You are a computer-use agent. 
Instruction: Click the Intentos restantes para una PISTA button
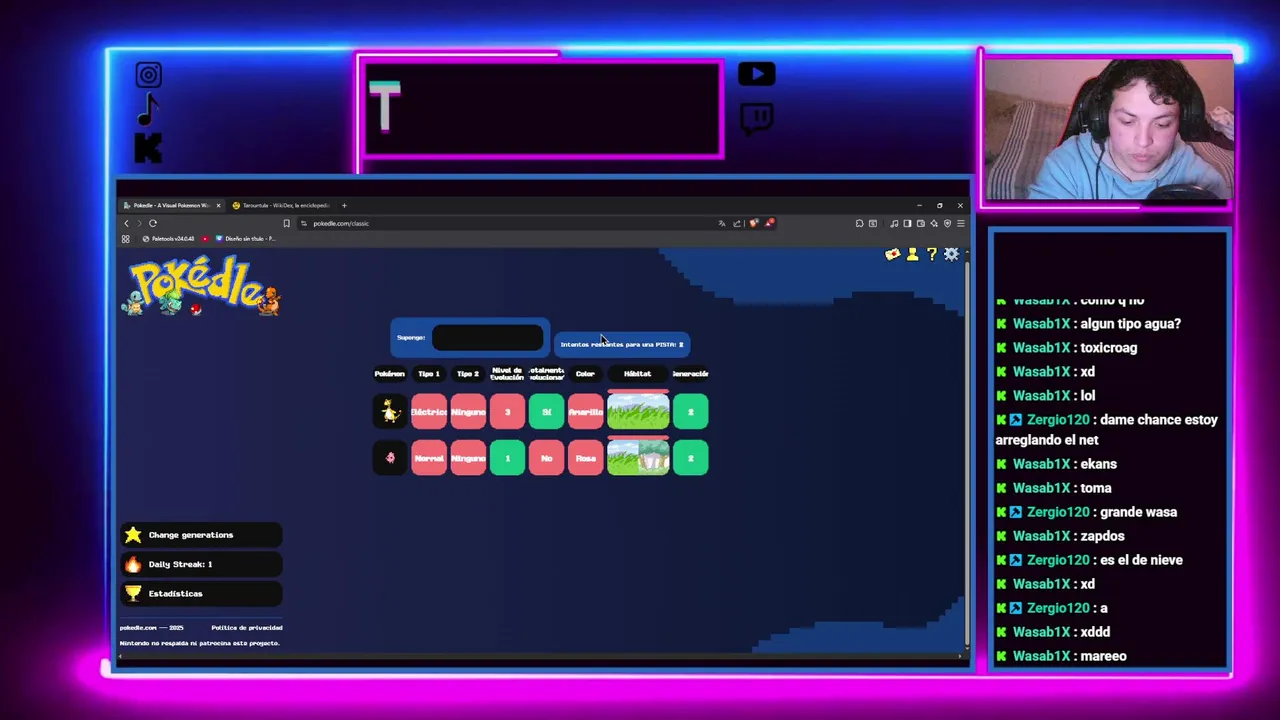pos(621,345)
